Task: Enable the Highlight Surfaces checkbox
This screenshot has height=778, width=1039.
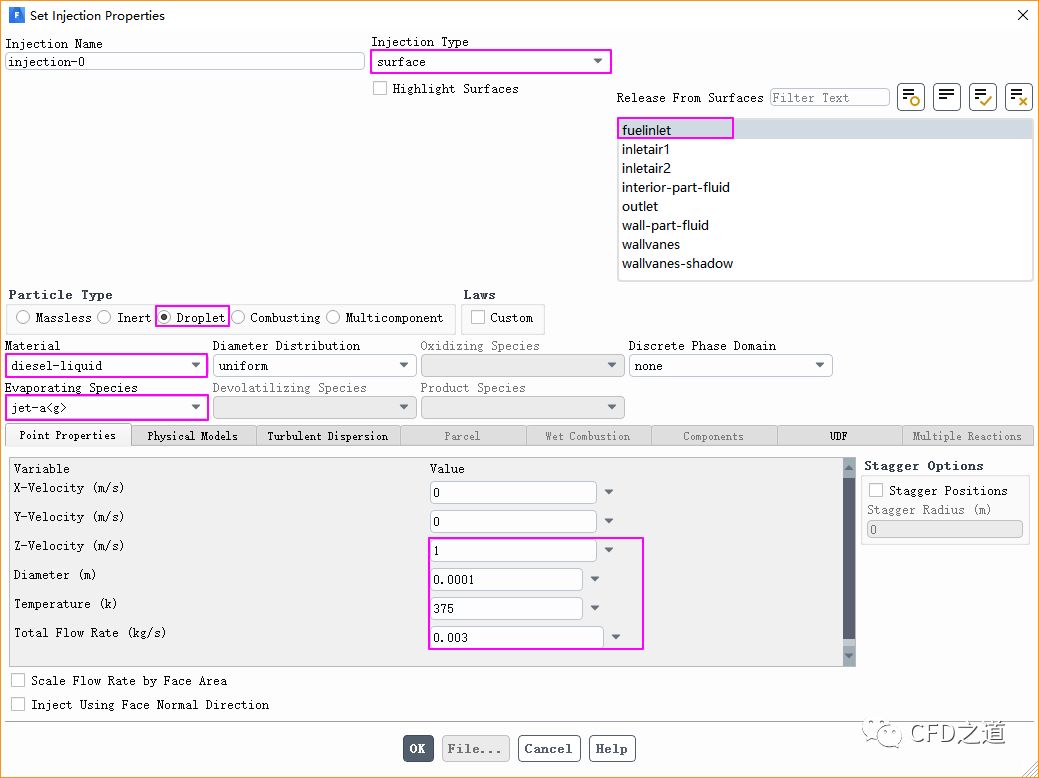Action: pos(380,89)
